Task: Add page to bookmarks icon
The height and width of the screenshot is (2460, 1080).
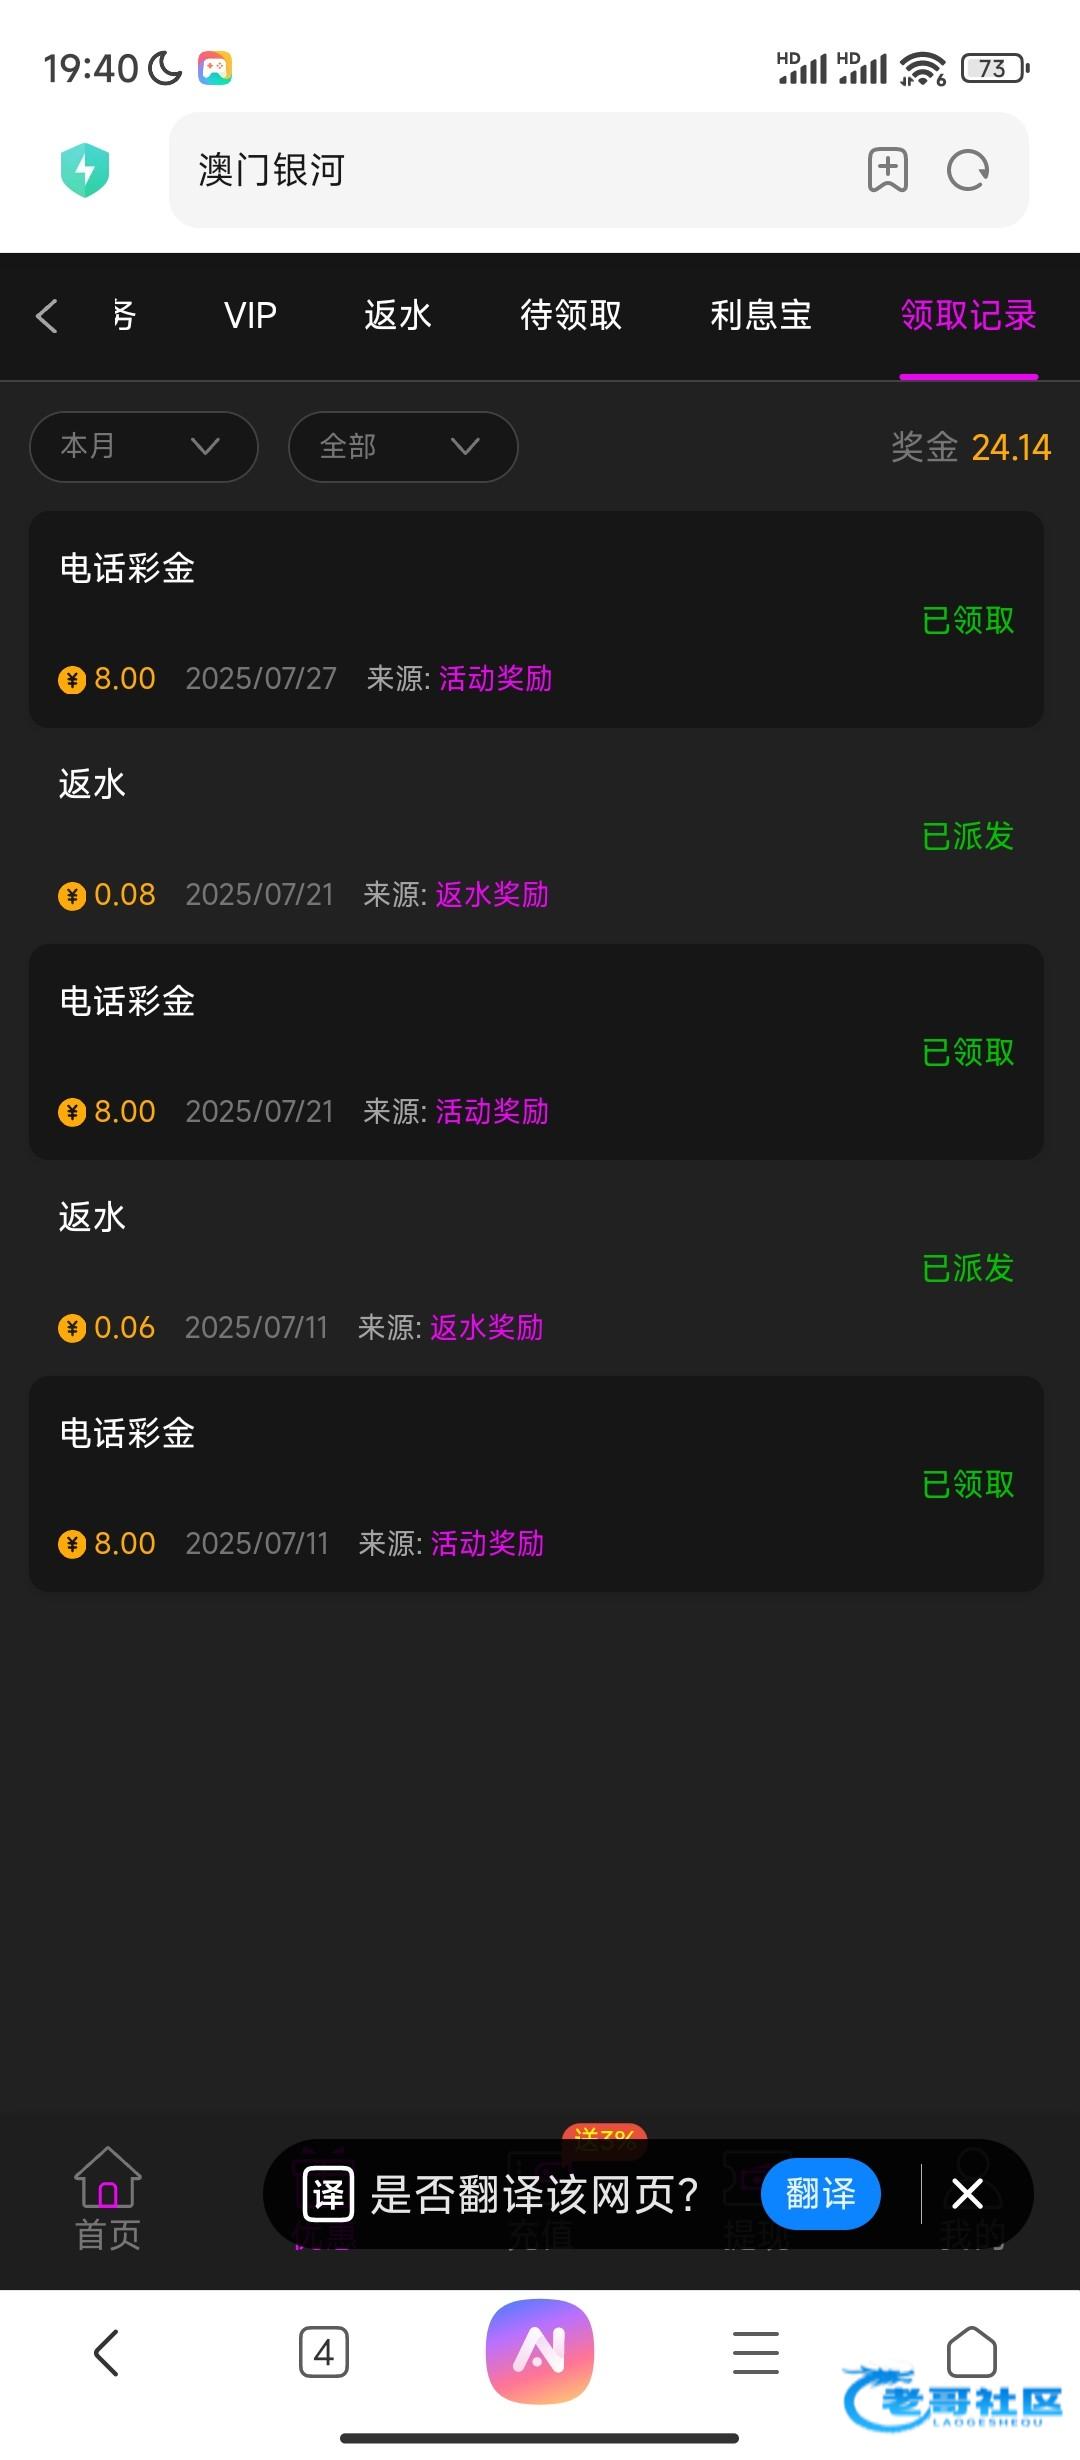Action: (x=887, y=170)
